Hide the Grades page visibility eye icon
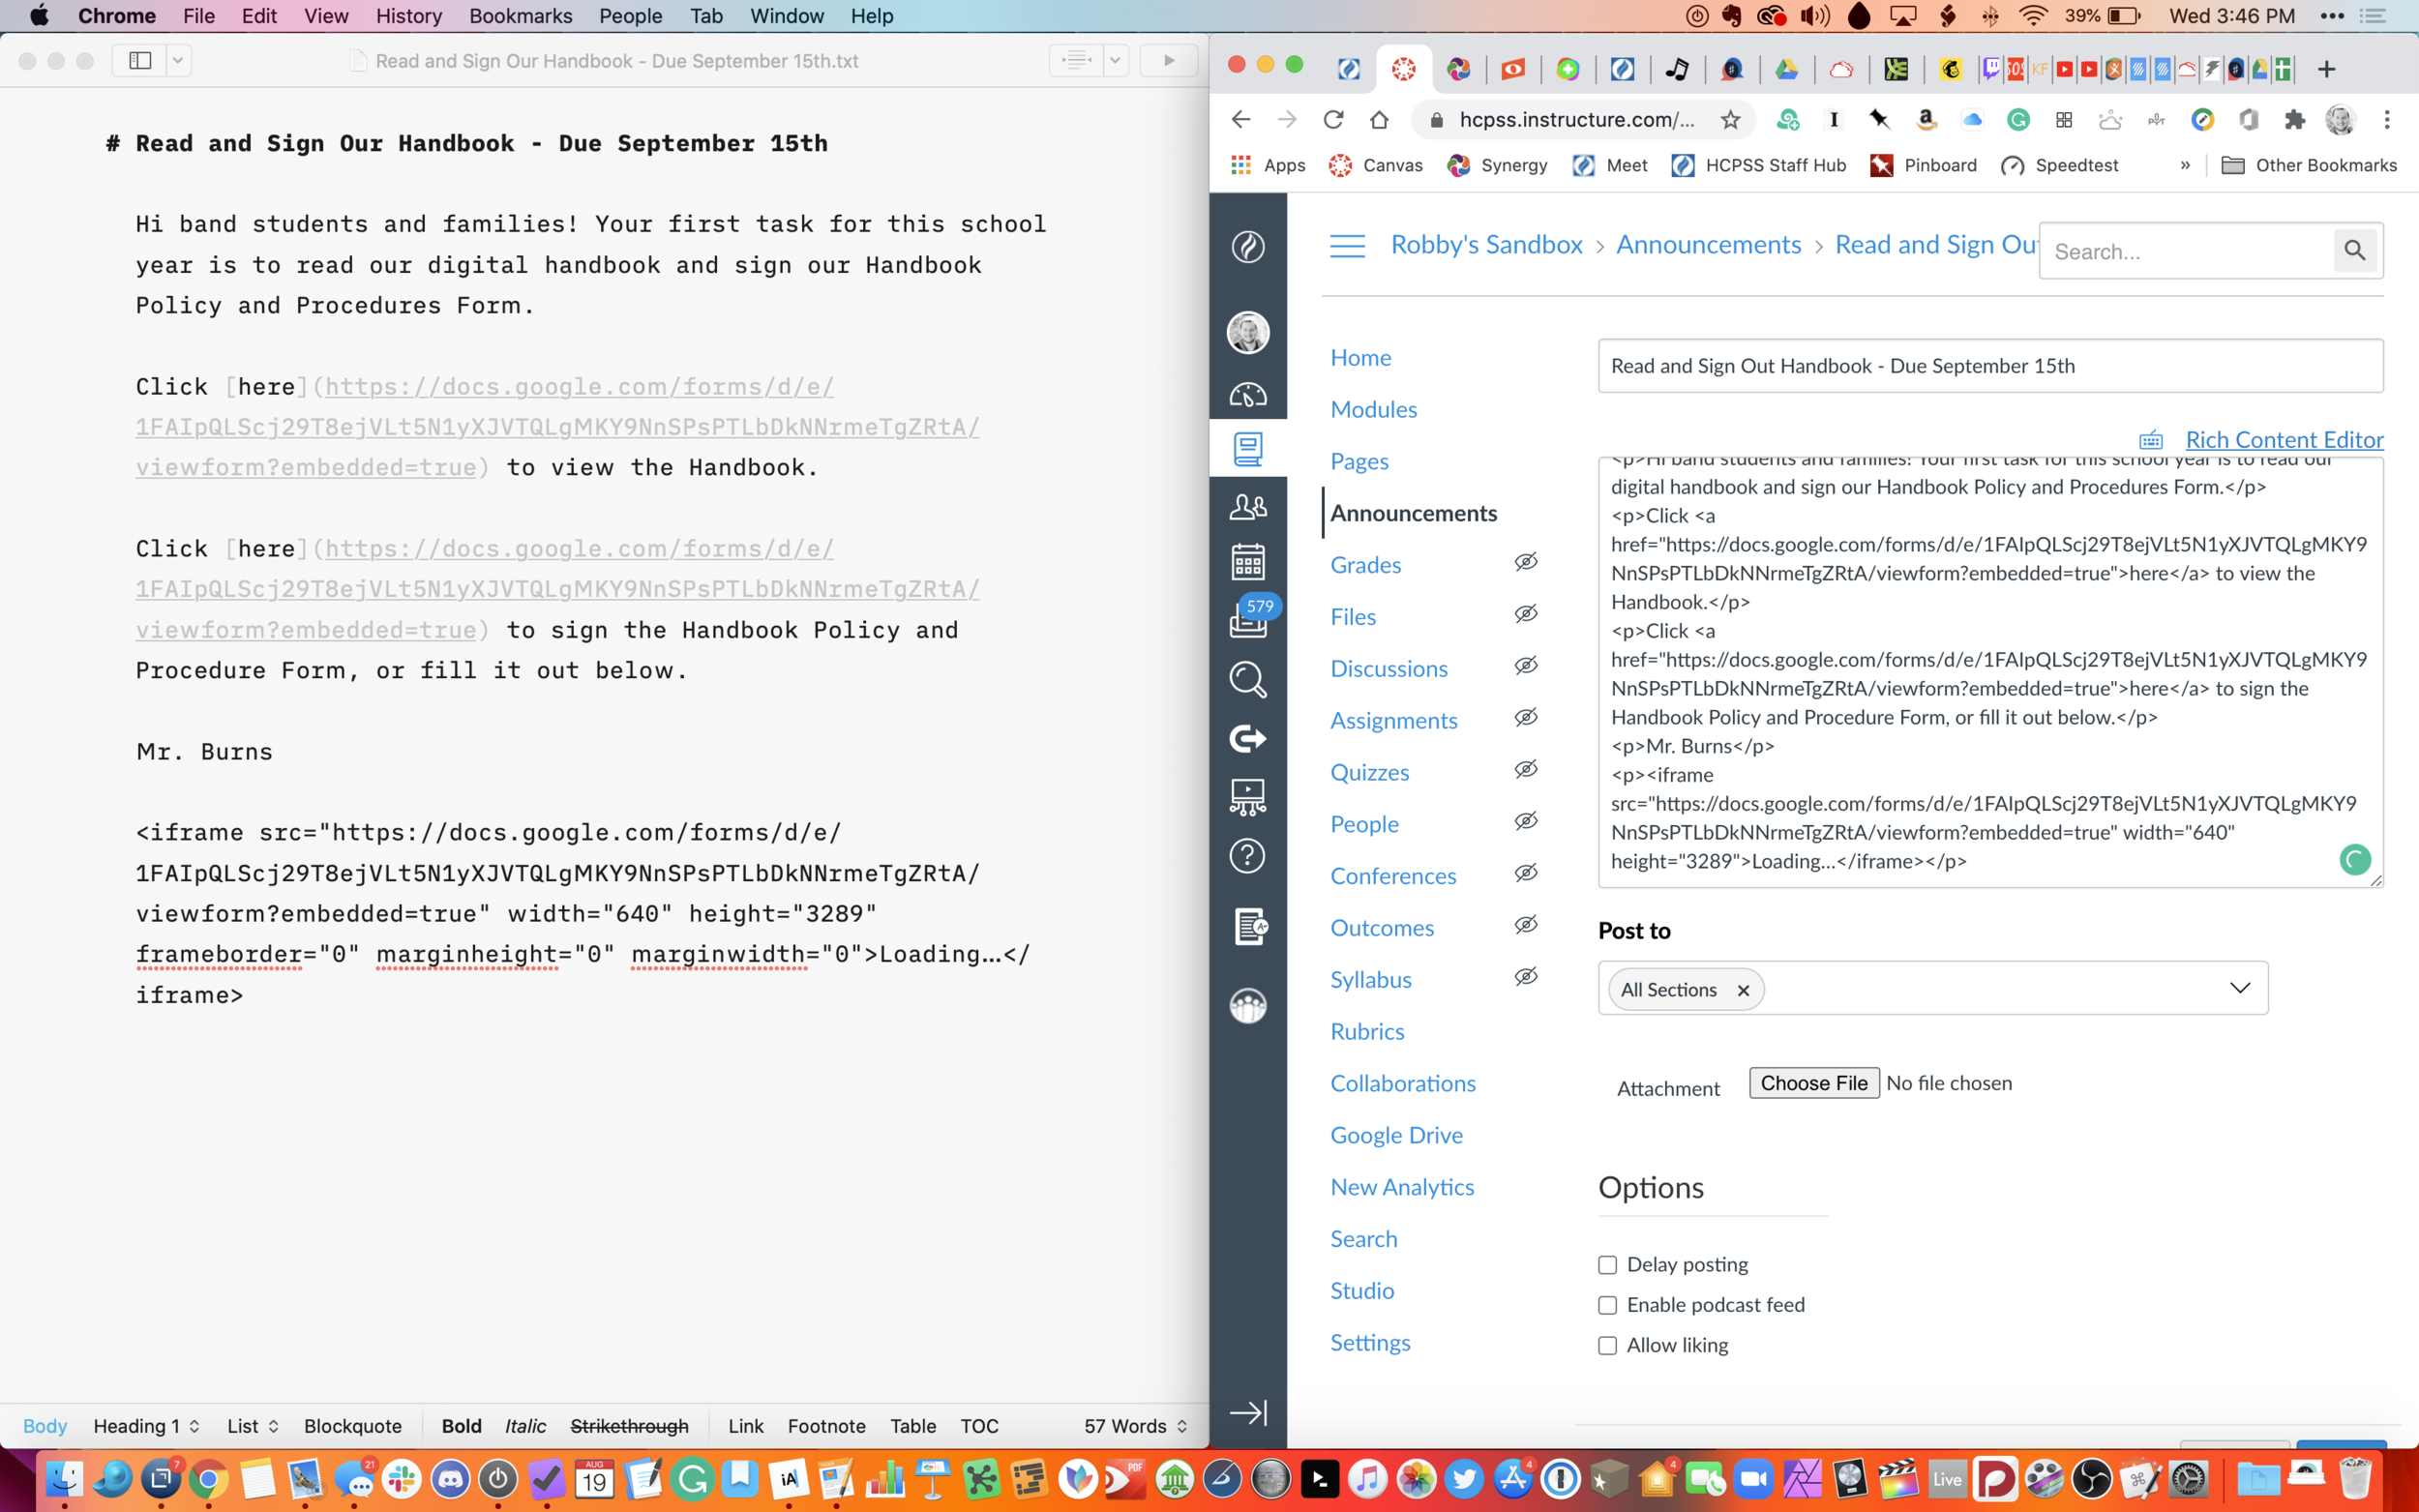The height and width of the screenshot is (1512, 2419). pyautogui.click(x=1527, y=562)
